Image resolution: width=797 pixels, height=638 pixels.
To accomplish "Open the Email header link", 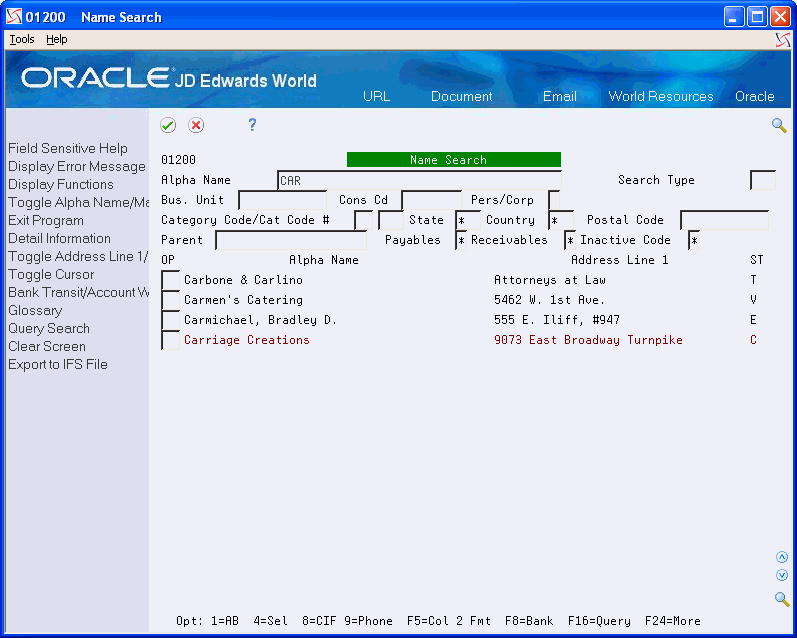I will pos(560,97).
